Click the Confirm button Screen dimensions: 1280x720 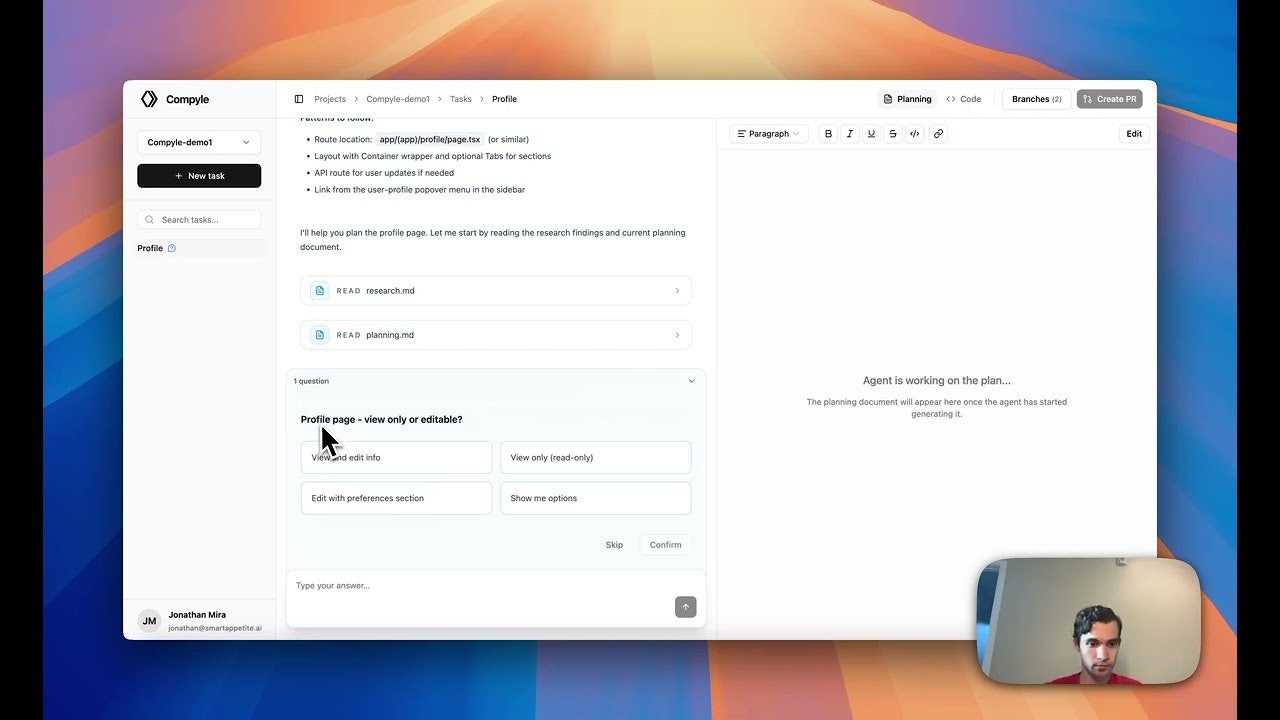665,545
